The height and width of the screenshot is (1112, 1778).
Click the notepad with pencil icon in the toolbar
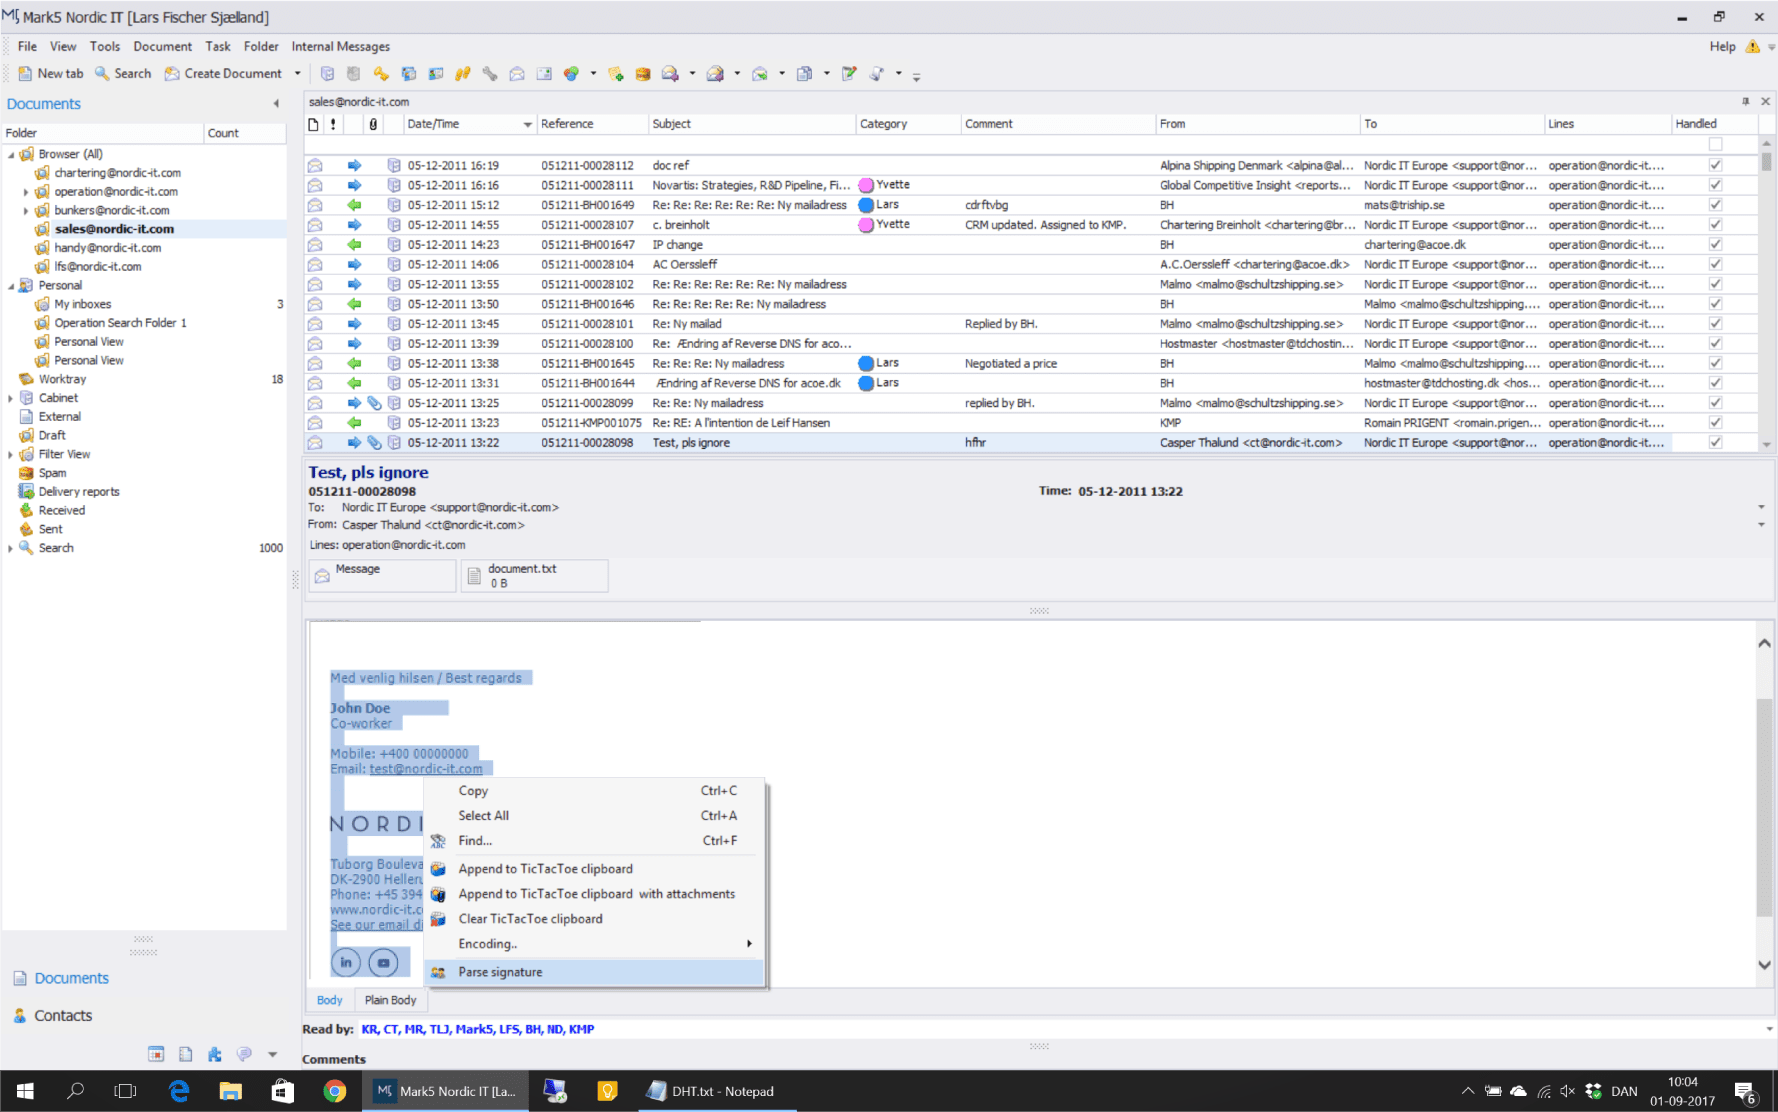[x=849, y=73]
